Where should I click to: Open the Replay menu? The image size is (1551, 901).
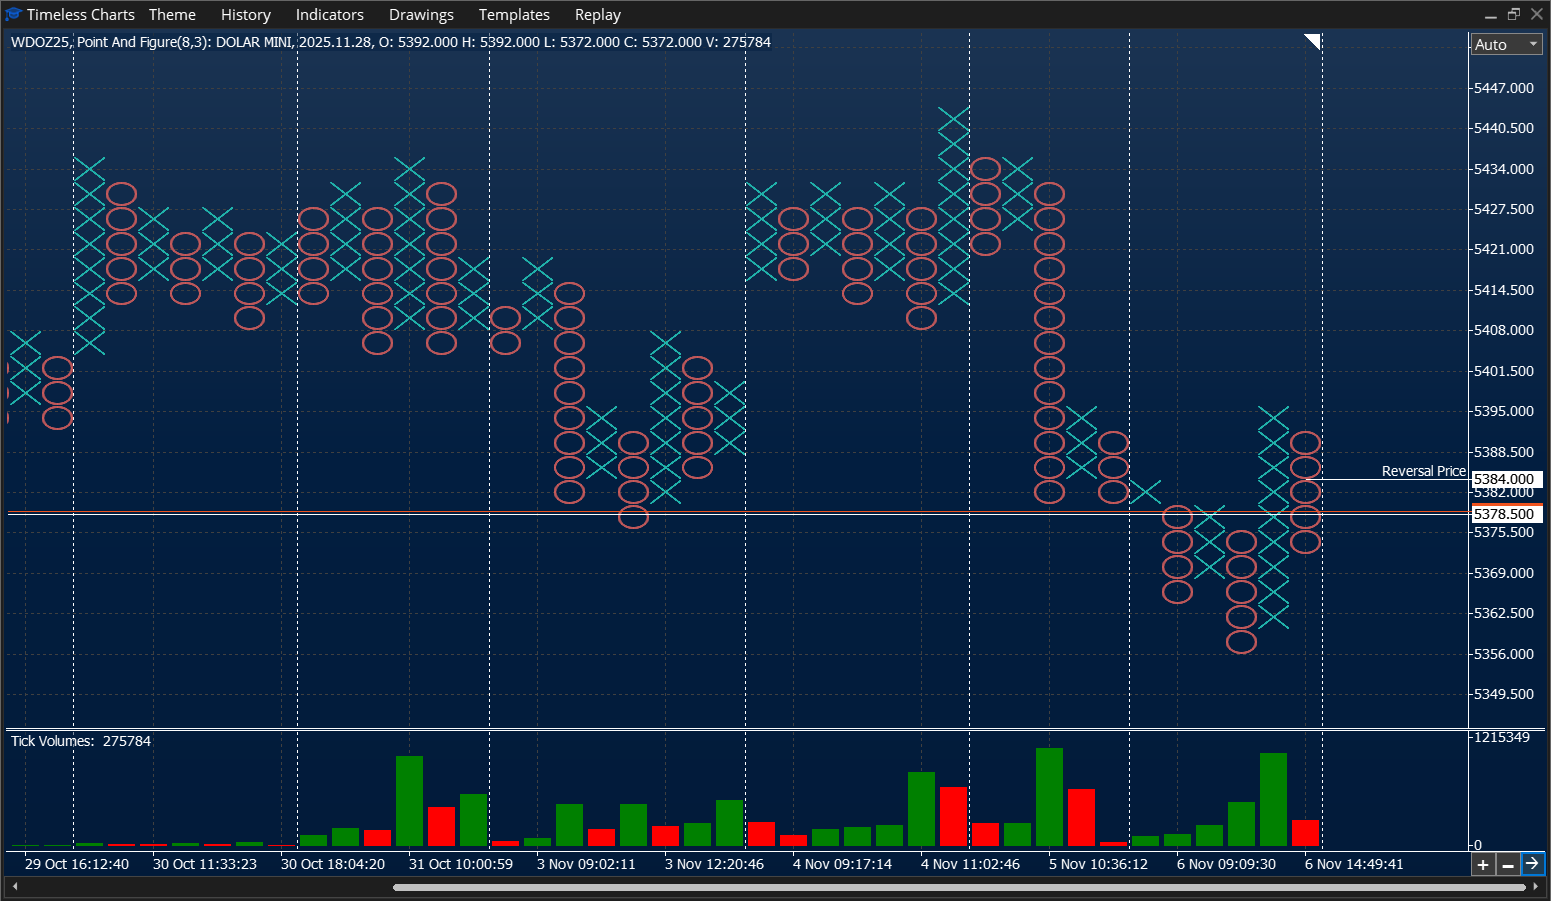597,14
